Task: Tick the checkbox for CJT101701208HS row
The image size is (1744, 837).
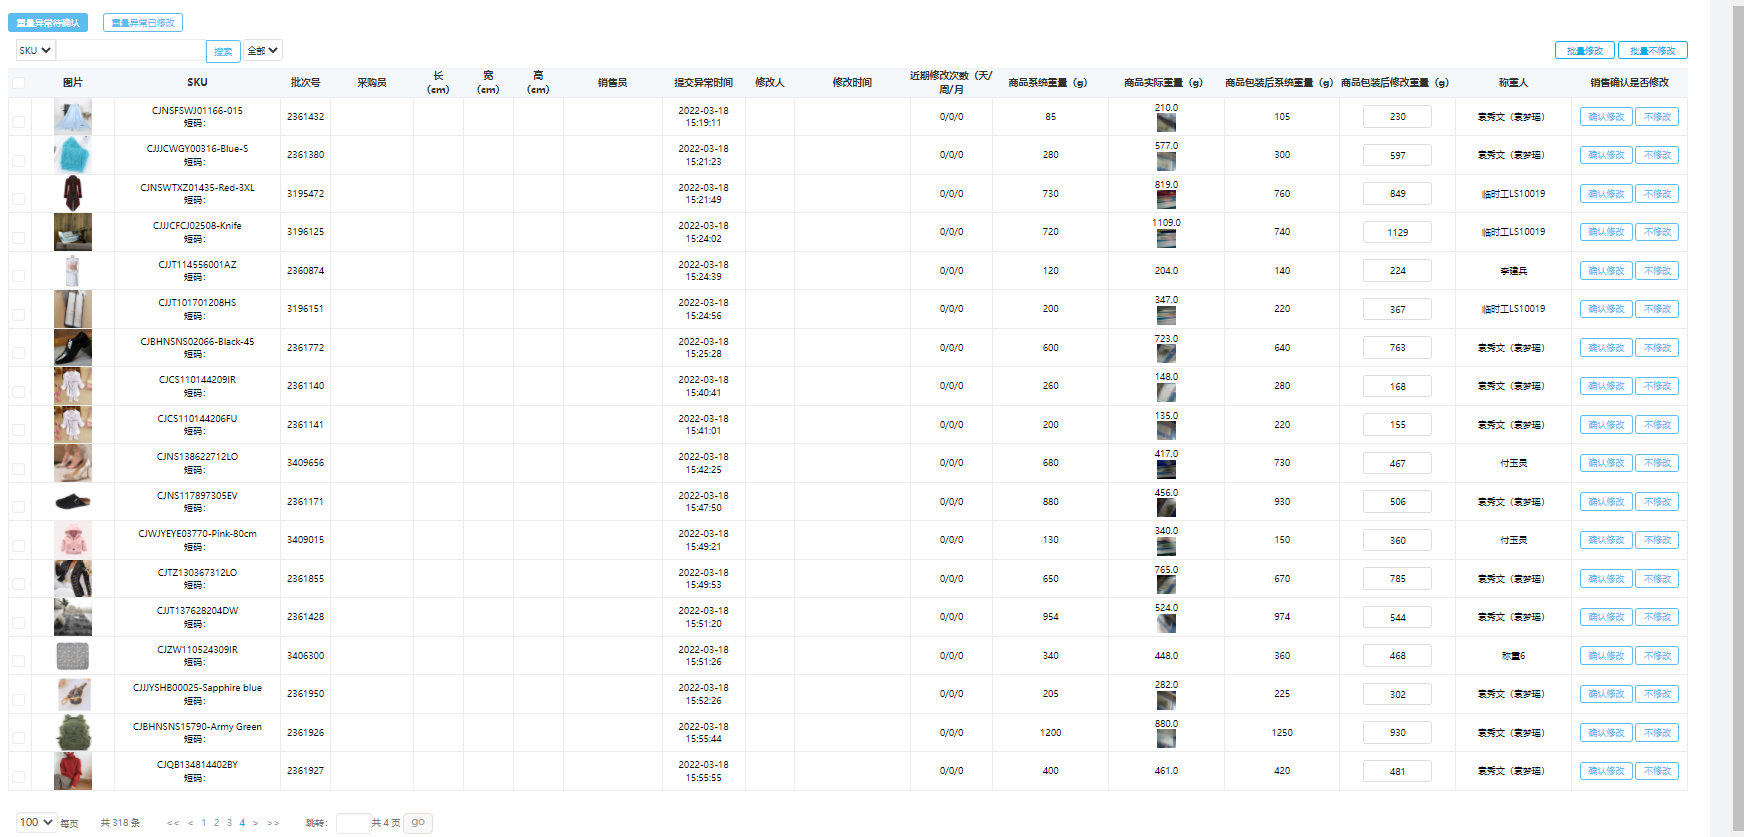Action: (x=19, y=314)
